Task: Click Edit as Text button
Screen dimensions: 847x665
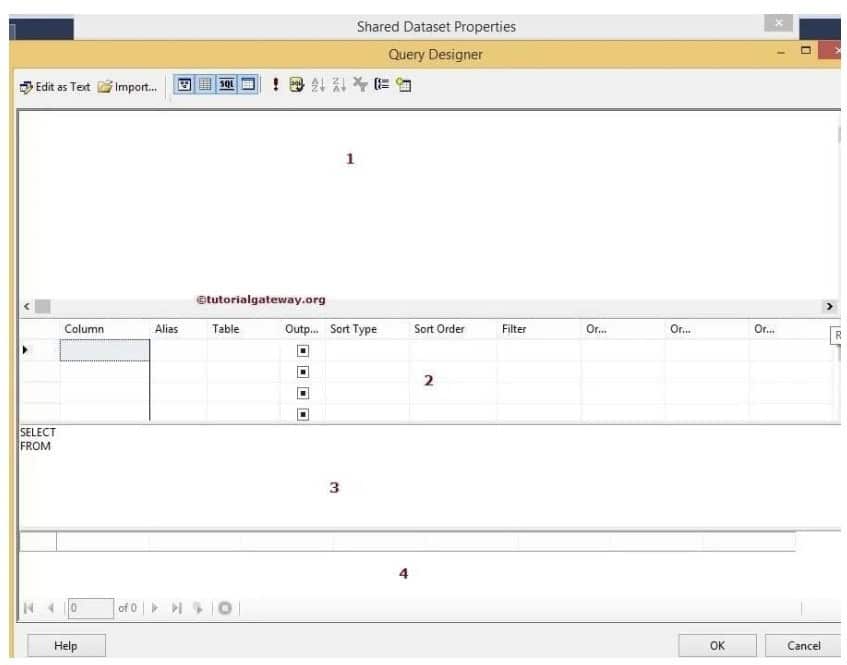Action: pyautogui.click(x=56, y=86)
